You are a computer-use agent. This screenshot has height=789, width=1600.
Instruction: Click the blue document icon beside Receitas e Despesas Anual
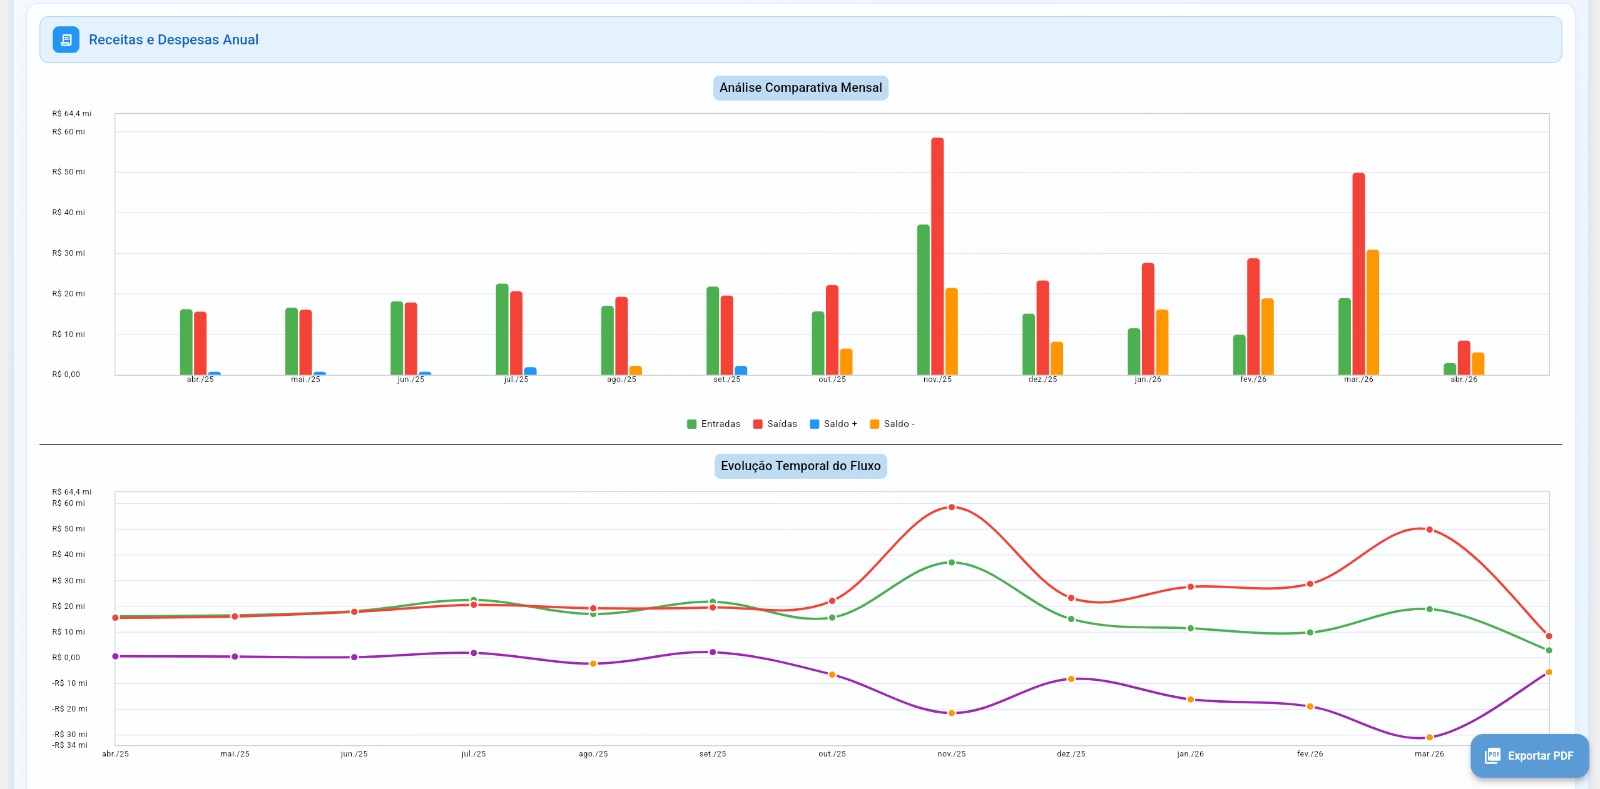pos(66,40)
